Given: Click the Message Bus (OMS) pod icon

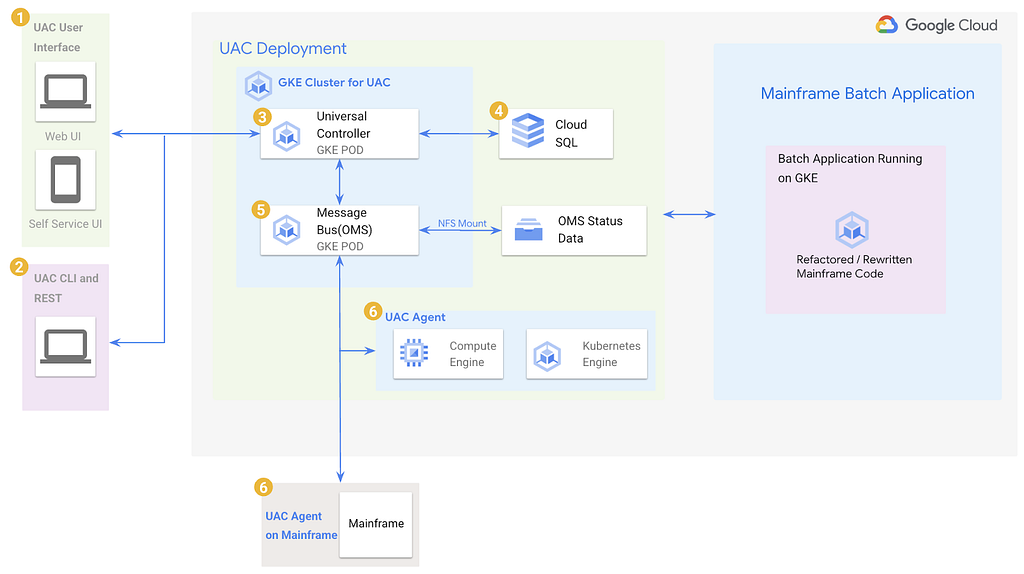Looking at the screenshot, I should (287, 230).
